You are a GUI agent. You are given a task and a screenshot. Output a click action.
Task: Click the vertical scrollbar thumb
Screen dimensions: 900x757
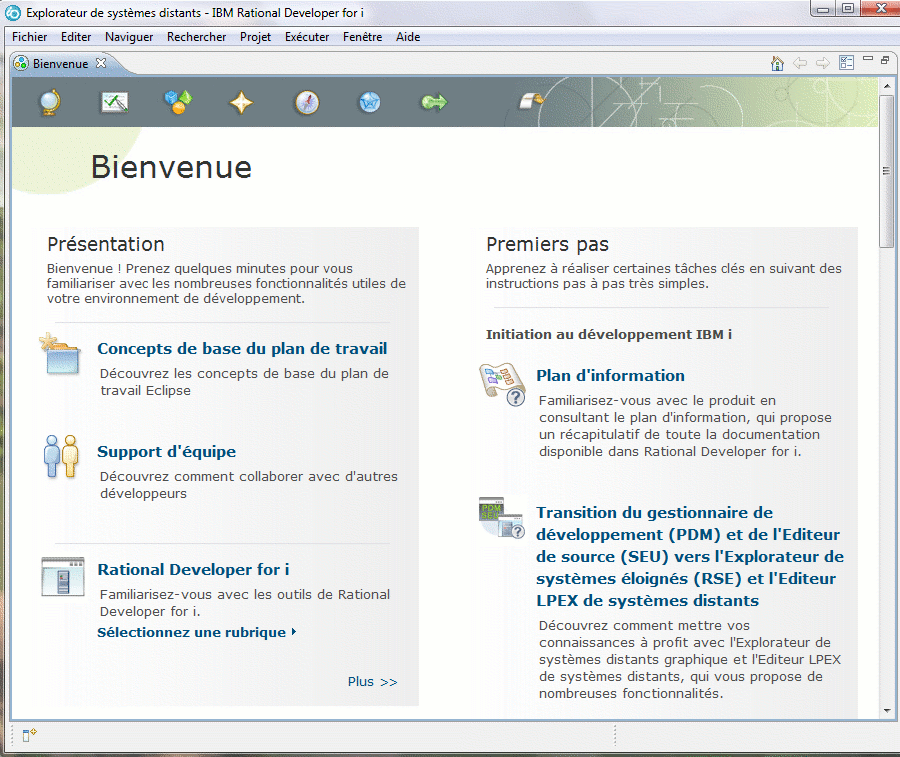[x=887, y=171]
